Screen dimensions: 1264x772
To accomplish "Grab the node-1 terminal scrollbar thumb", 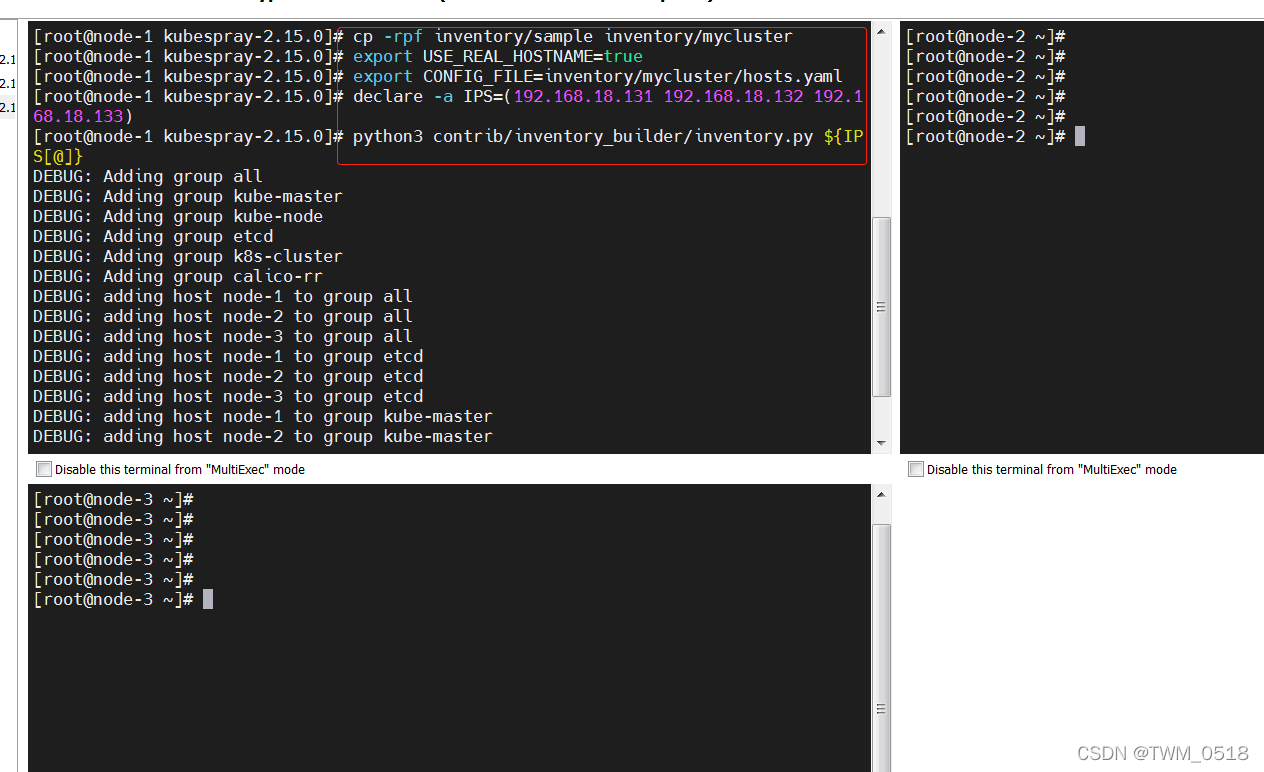I will point(881,306).
